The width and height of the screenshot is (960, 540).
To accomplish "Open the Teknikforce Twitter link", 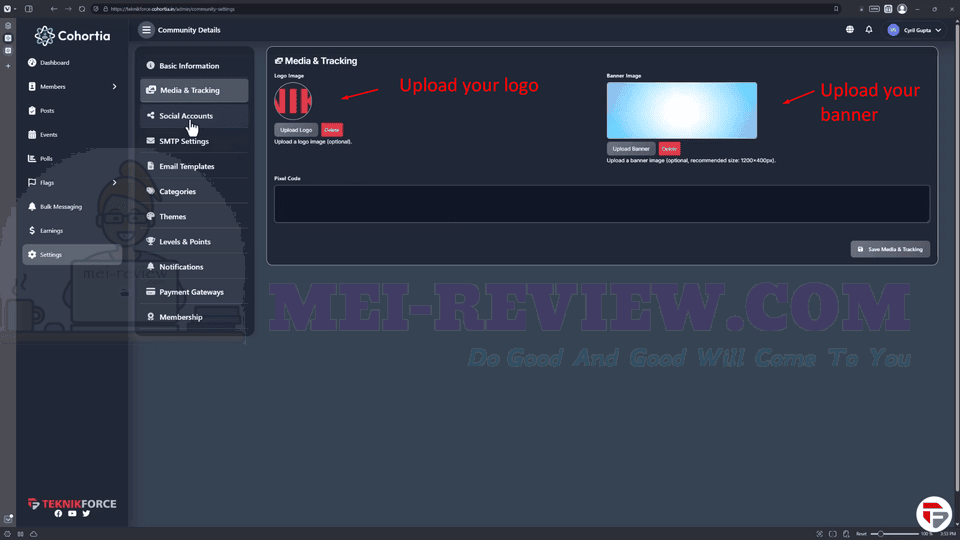I will click(x=86, y=514).
